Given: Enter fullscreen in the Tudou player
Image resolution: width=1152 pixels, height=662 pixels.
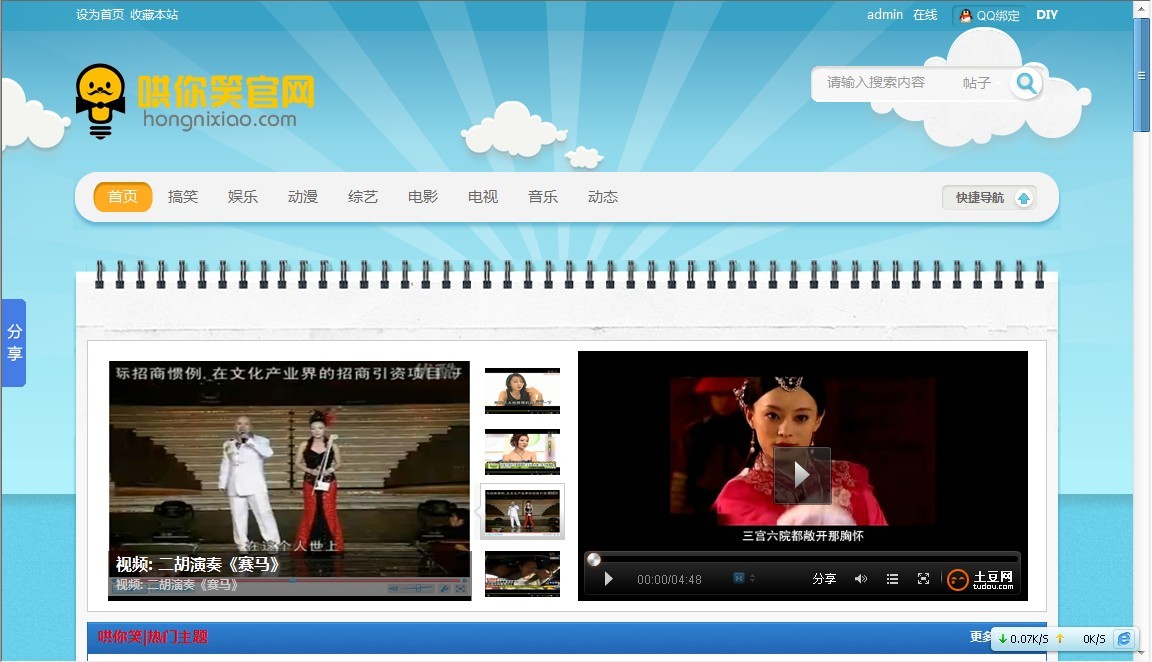Looking at the screenshot, I should click(924, 579).
